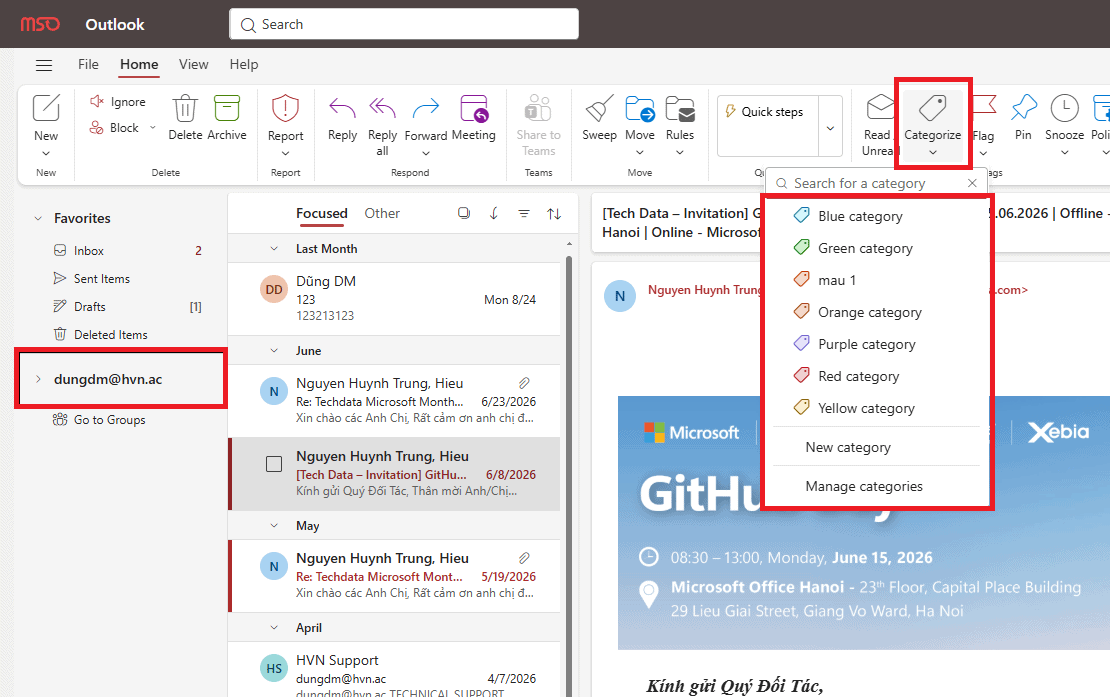Click the Report shield icon
This screenshot has height=697, width=1110.
(285, 108)
